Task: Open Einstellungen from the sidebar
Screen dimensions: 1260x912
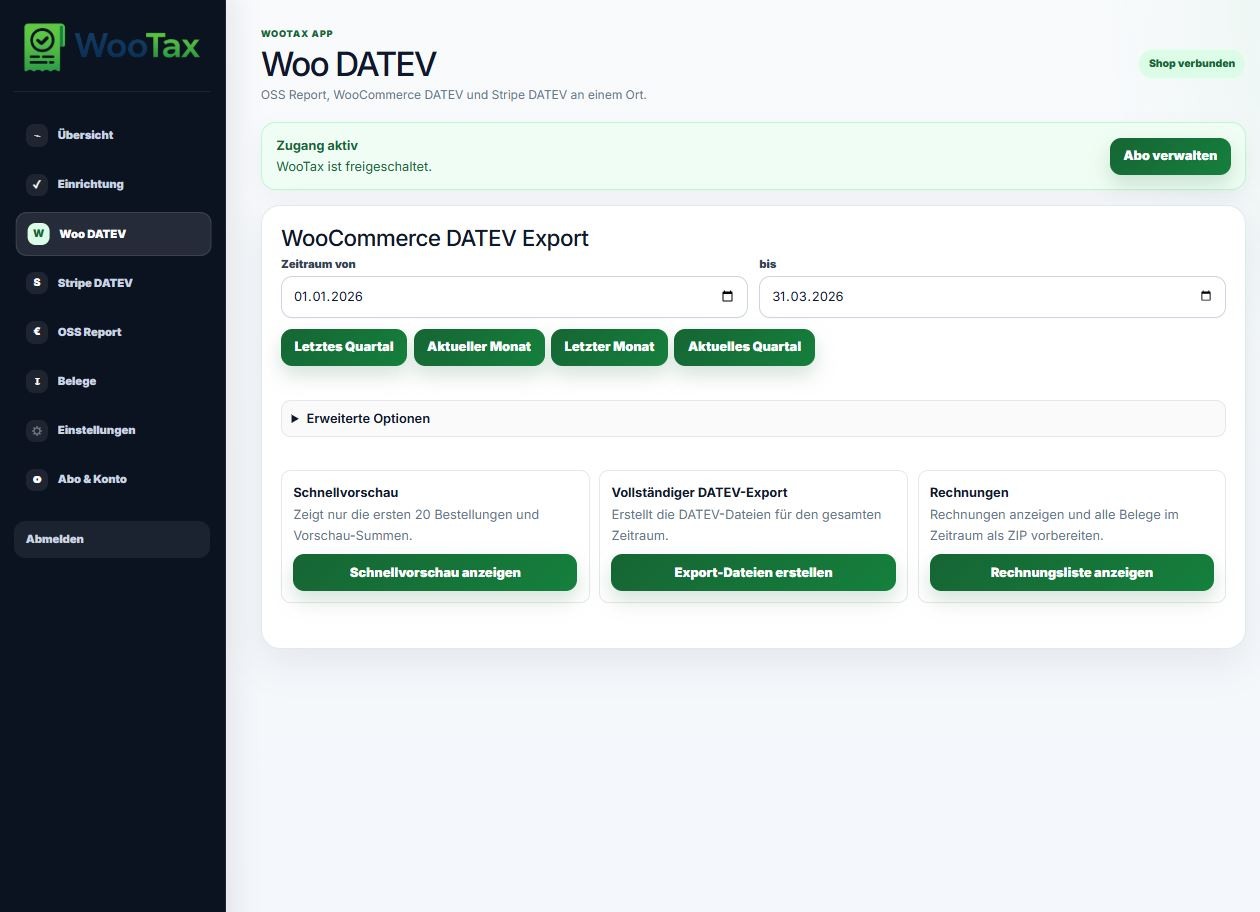Action: tap(112, 430)
